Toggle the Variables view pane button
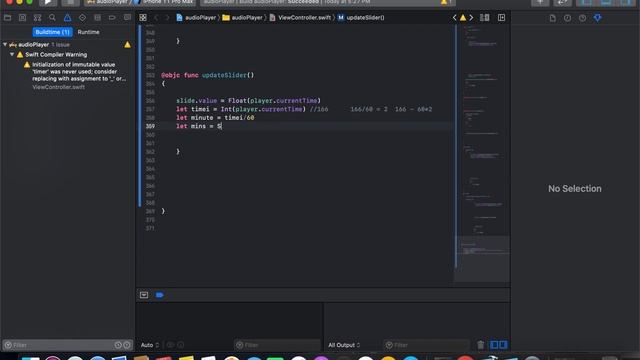Viewport: 640px width, 360px height. (494, 345)
